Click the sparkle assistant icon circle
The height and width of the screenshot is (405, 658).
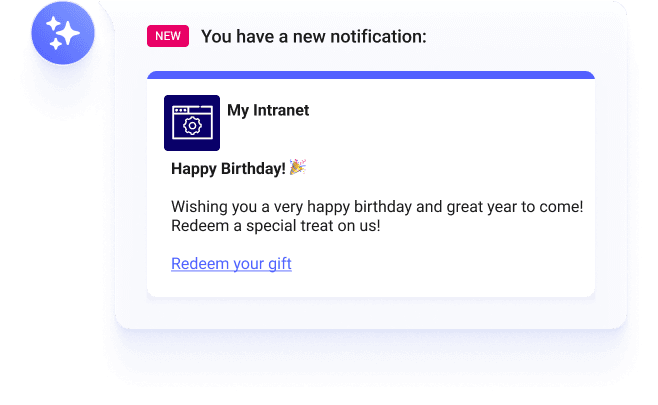coord(63,33)
